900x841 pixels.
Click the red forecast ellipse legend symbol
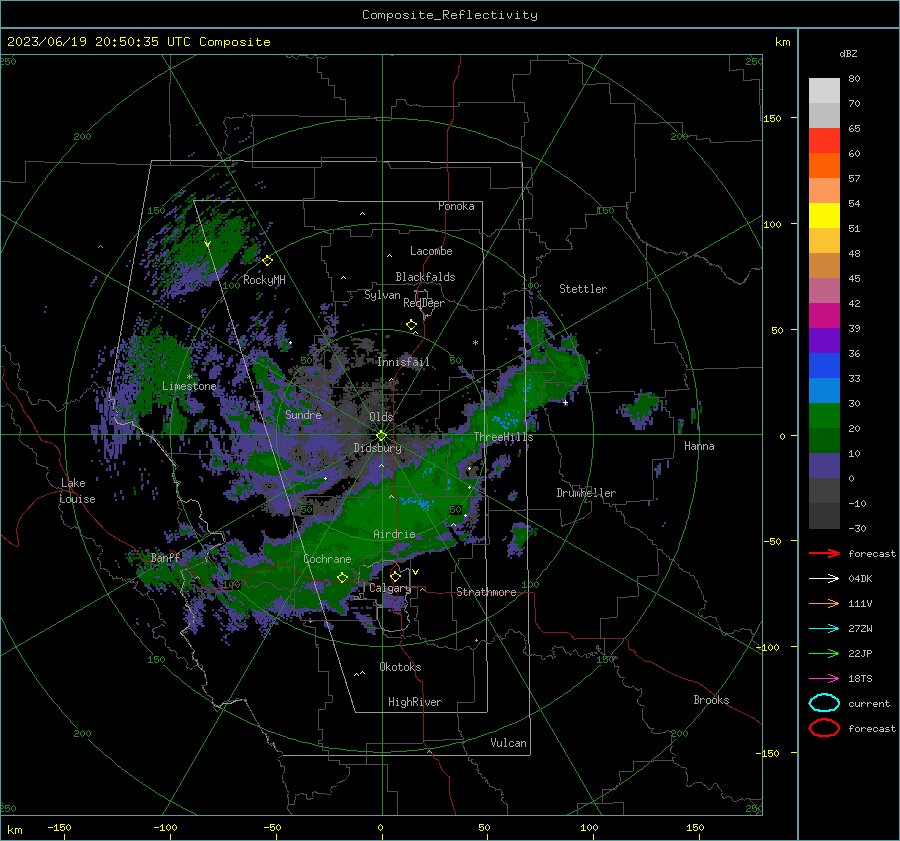coord(824,728)
